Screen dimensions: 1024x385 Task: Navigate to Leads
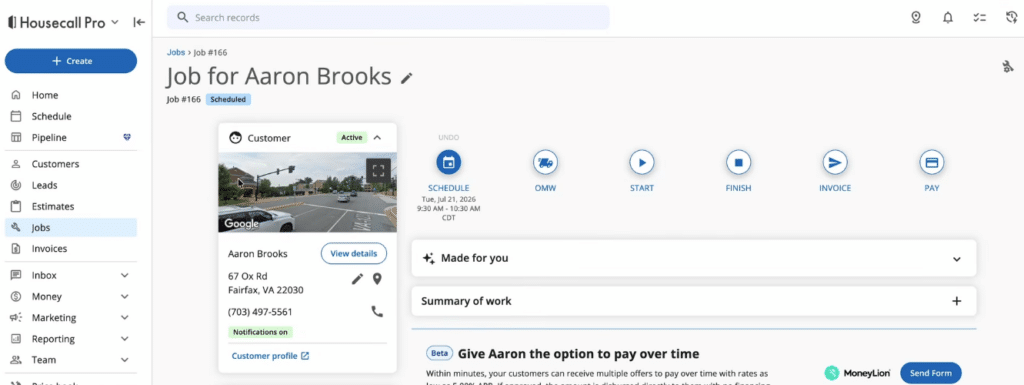coord(71,185)
